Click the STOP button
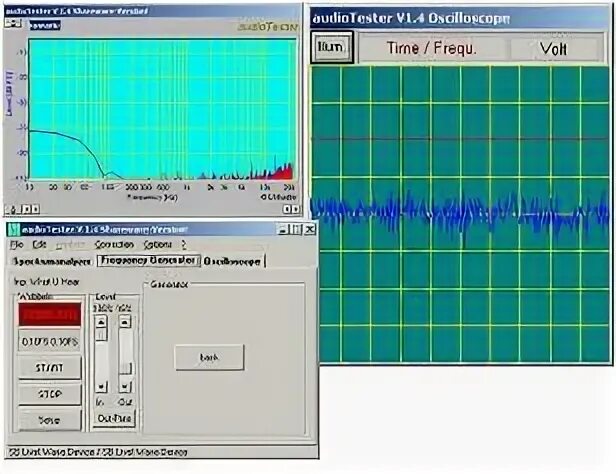This screenshot has width=616, height=474. [50, 394]
